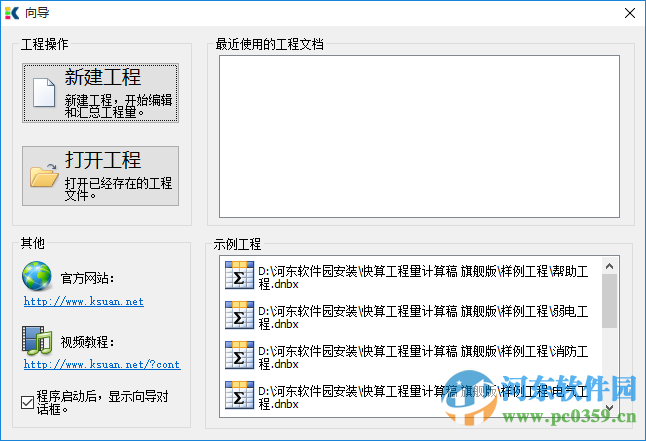Viewport: 646px width, 441px height.
Task: Click the film and music icon beside 视频教程
Action: pyautogui.click(x=37, y=340)
